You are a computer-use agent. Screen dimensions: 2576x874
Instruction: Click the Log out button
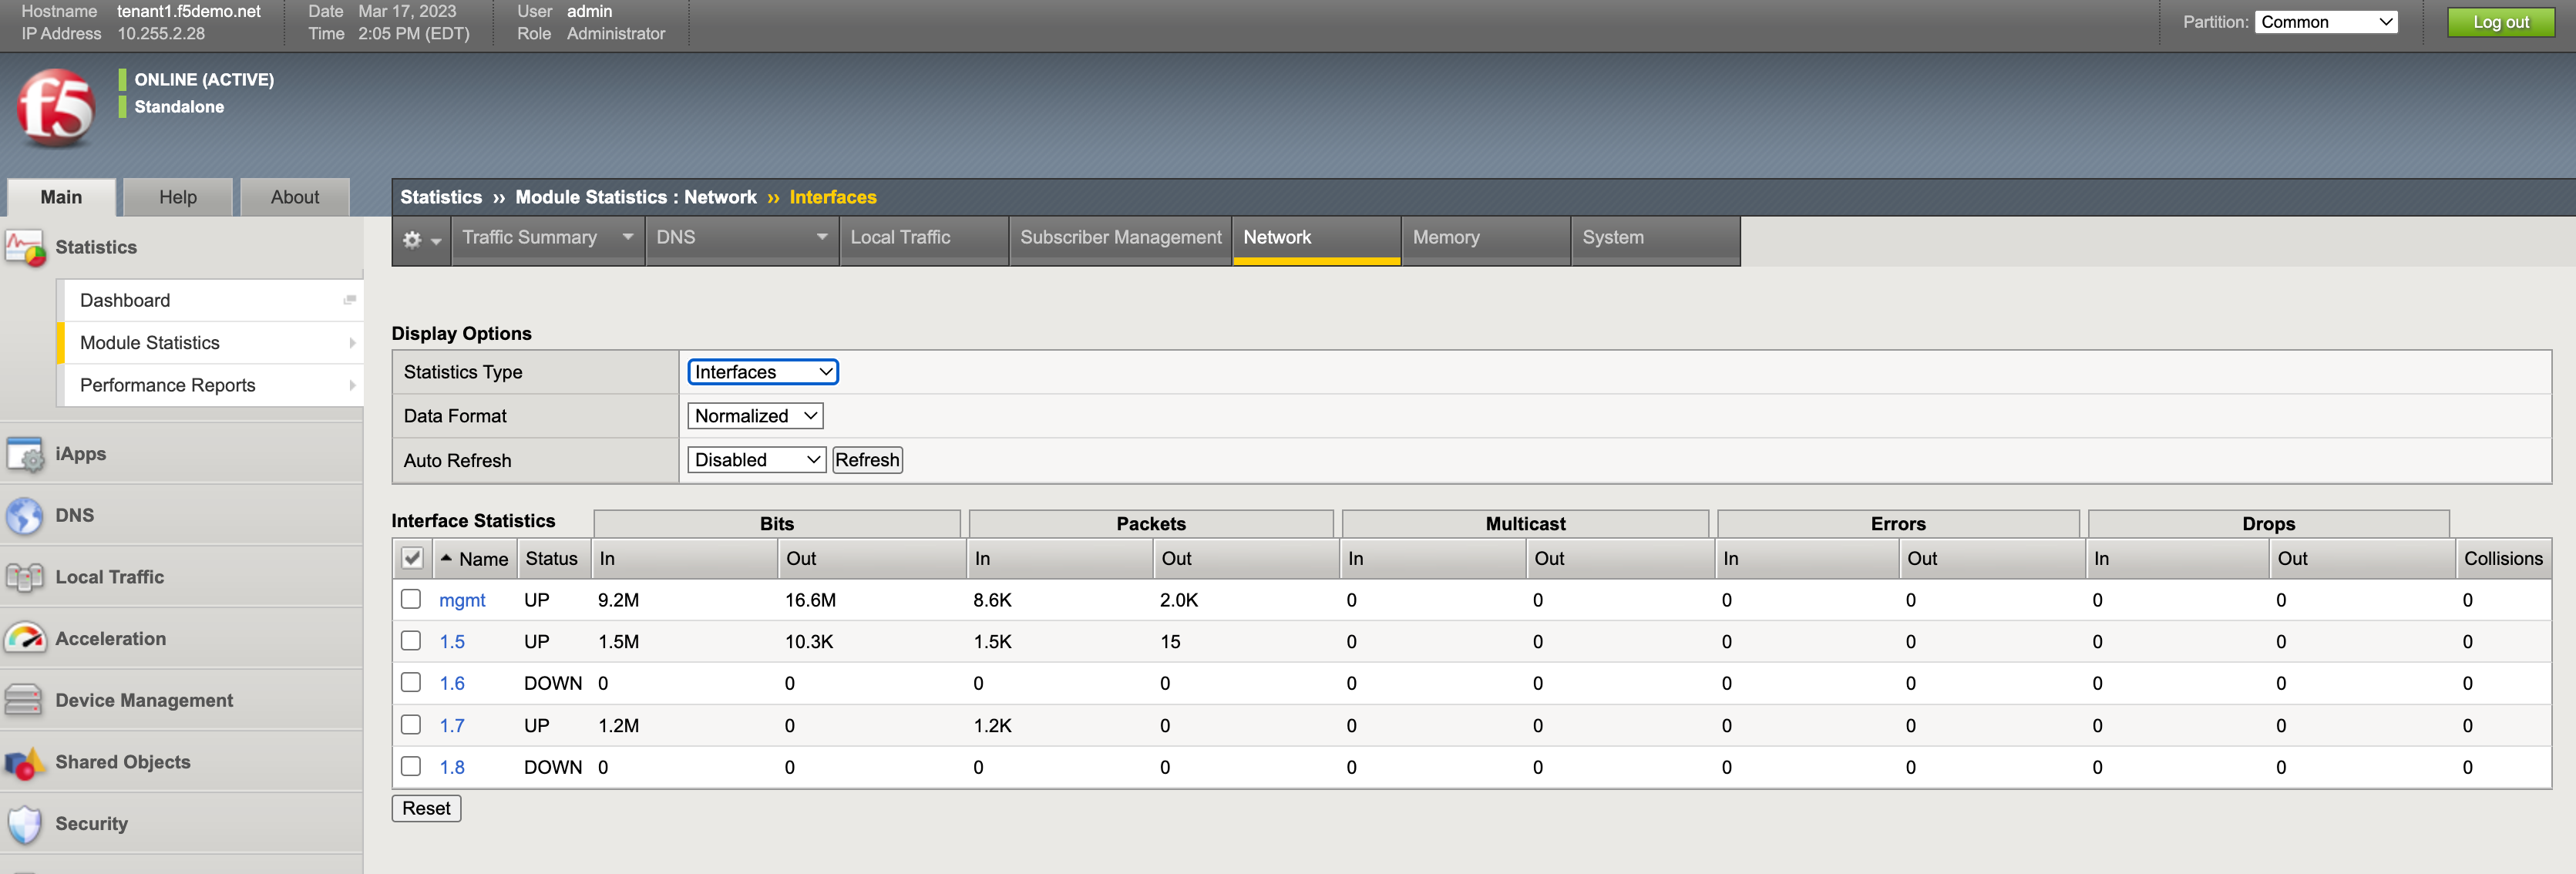2501,22
